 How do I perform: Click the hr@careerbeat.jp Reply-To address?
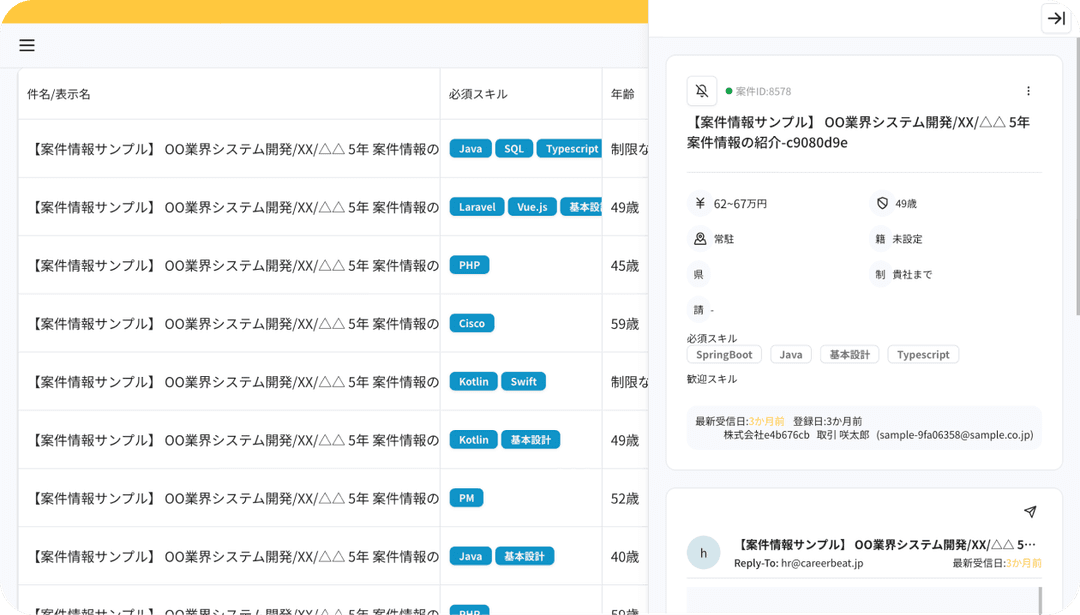(x=822, y=563)
